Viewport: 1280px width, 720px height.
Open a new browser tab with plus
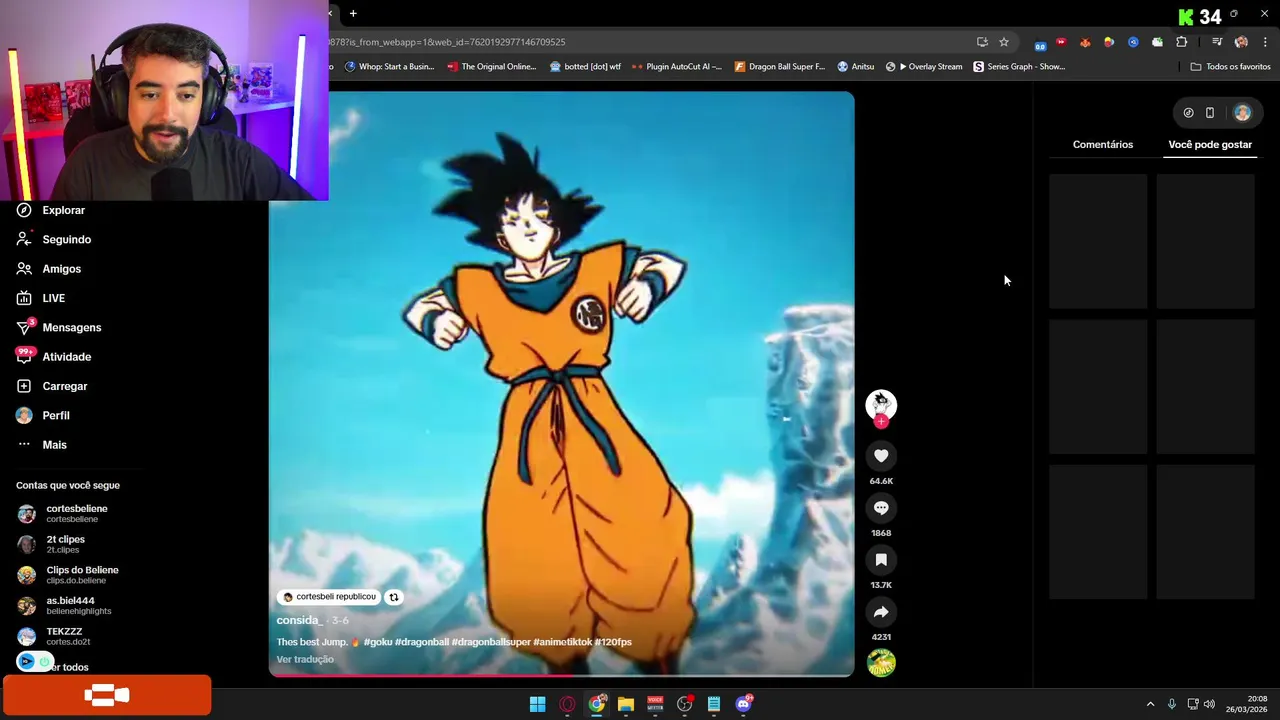(x=353, y=14)
